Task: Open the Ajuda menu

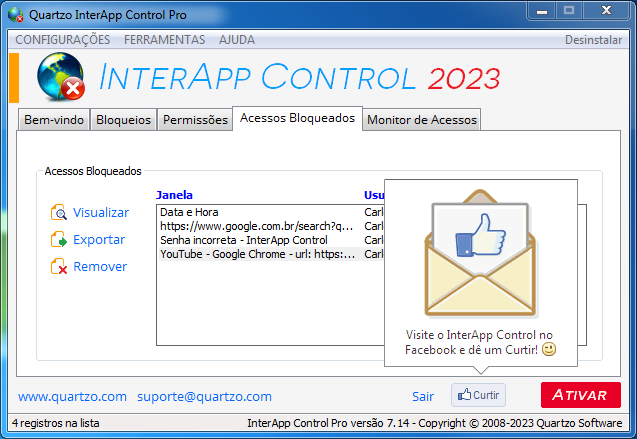Action: coord(236,40)
